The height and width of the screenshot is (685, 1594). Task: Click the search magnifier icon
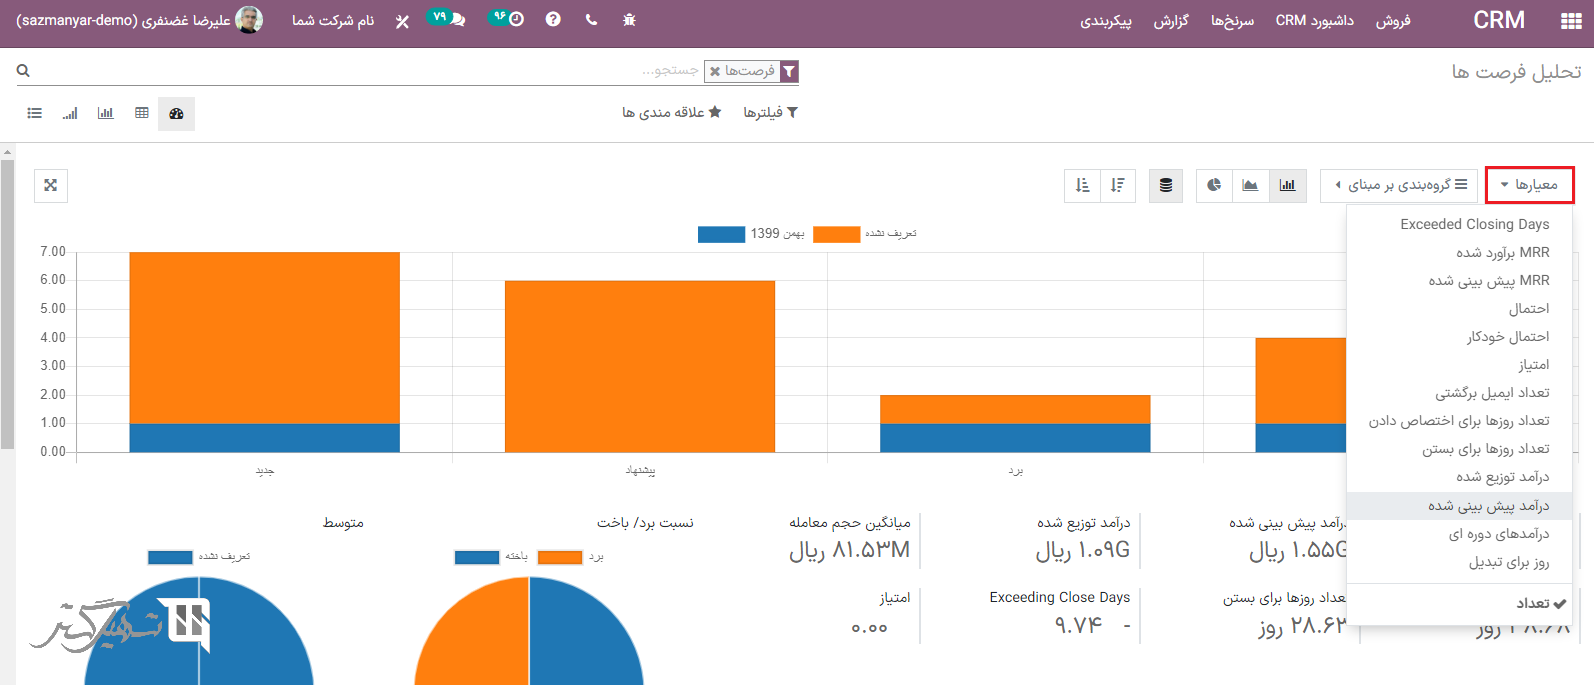point(23,71)
